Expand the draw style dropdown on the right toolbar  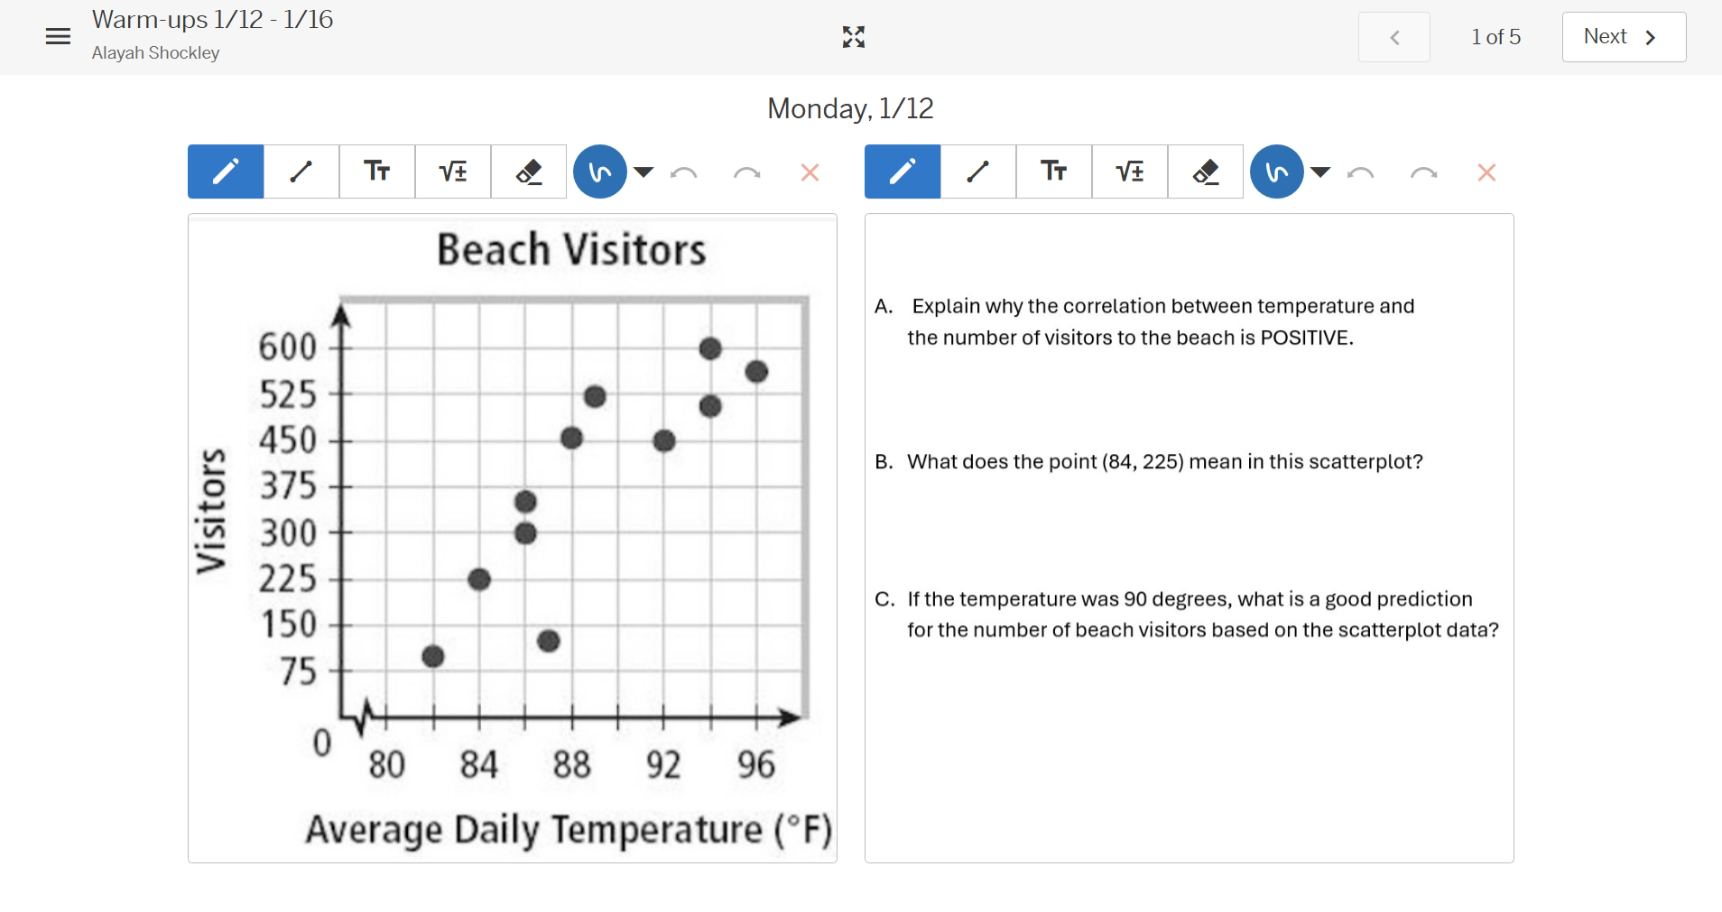coord(1322,171)
